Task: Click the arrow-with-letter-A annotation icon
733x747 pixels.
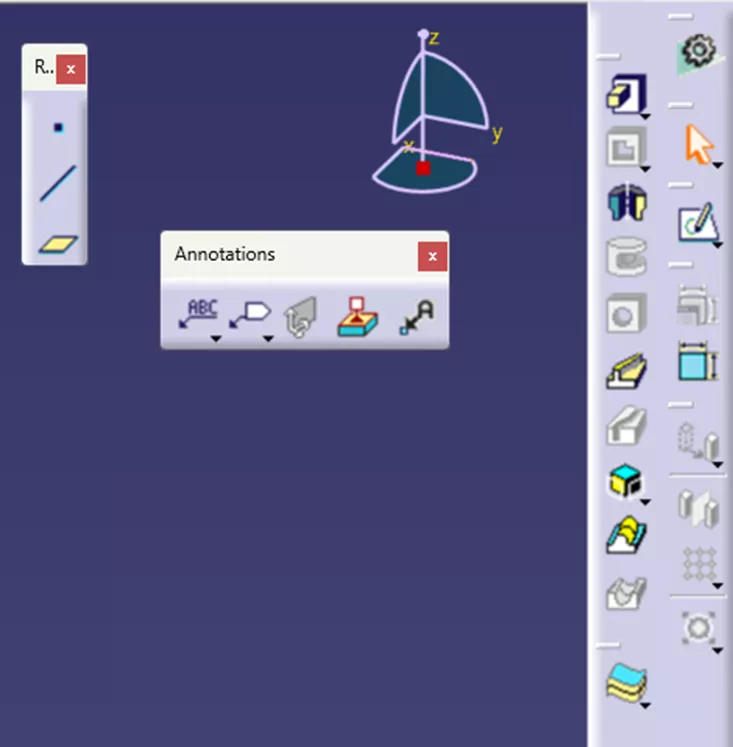Action: 416,317
